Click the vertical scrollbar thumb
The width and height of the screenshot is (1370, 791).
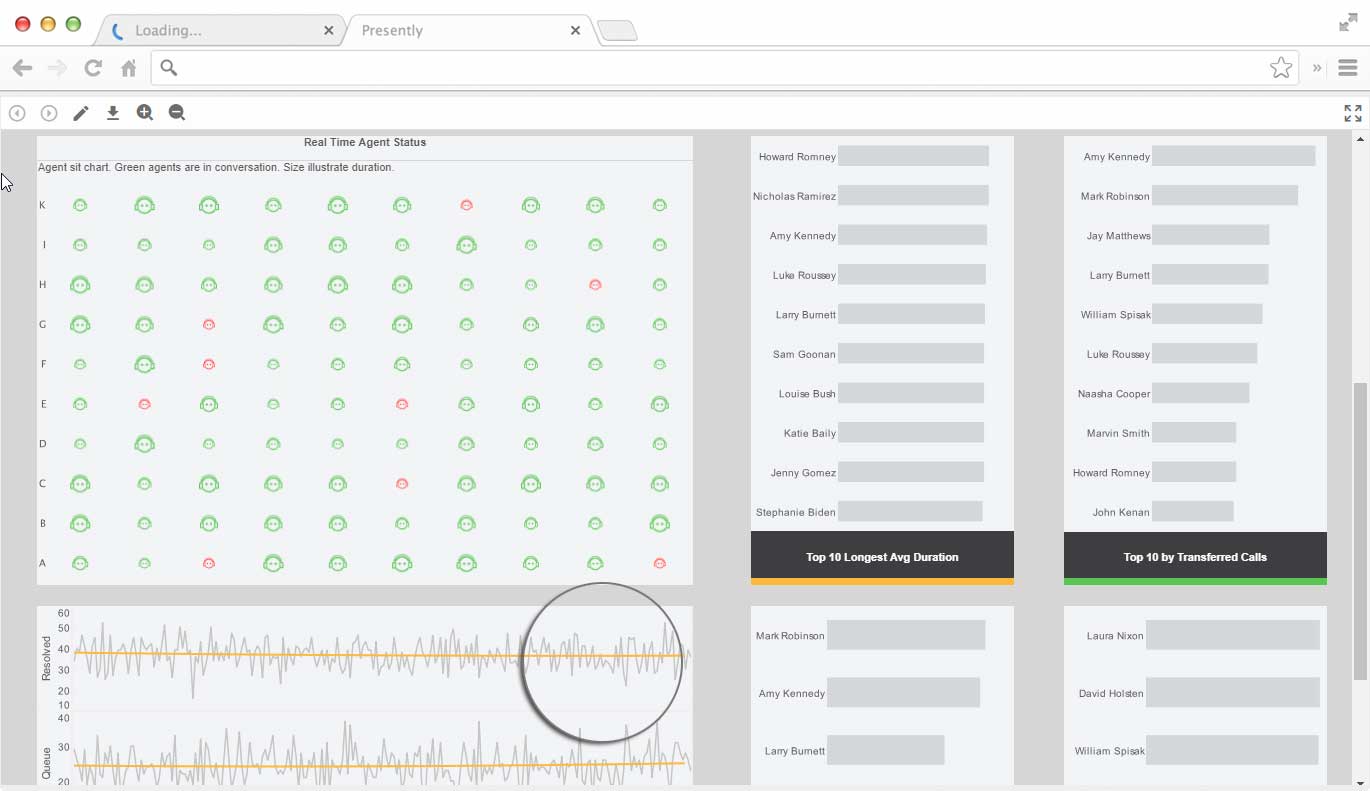click(1360, 531)
